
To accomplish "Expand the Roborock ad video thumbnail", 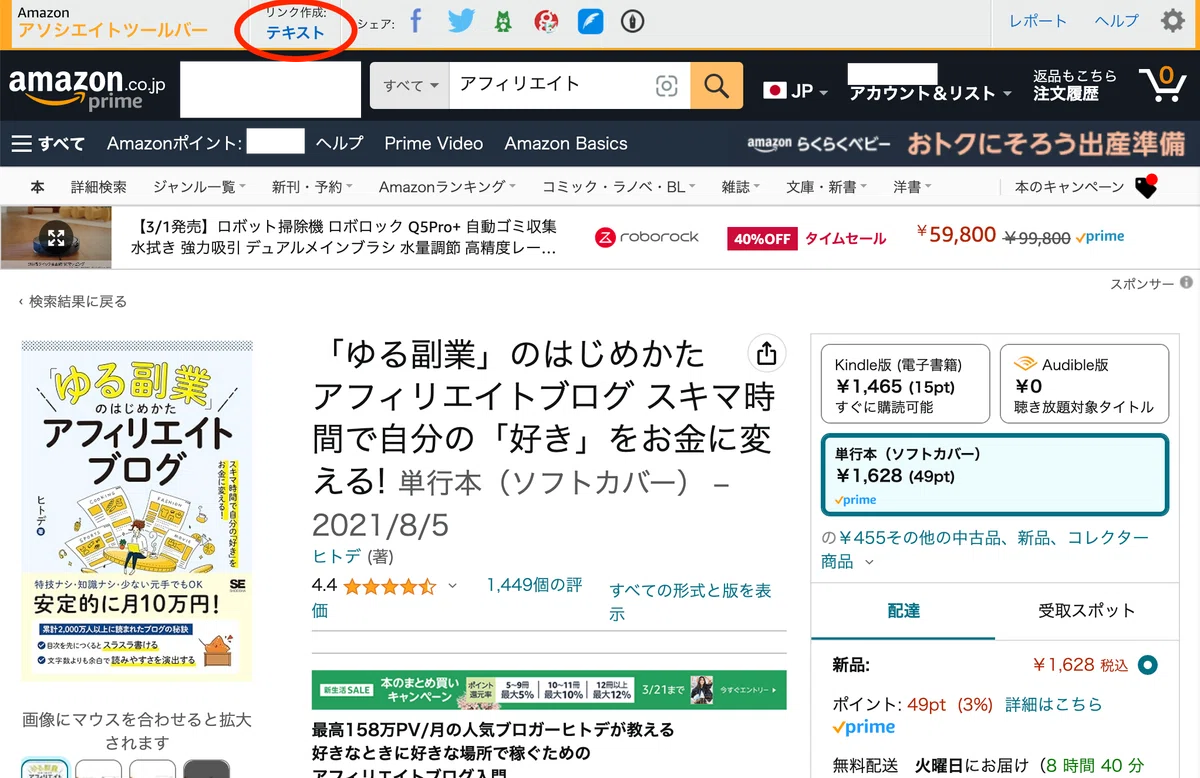I will pyautogui.click(x=56, y=238).
